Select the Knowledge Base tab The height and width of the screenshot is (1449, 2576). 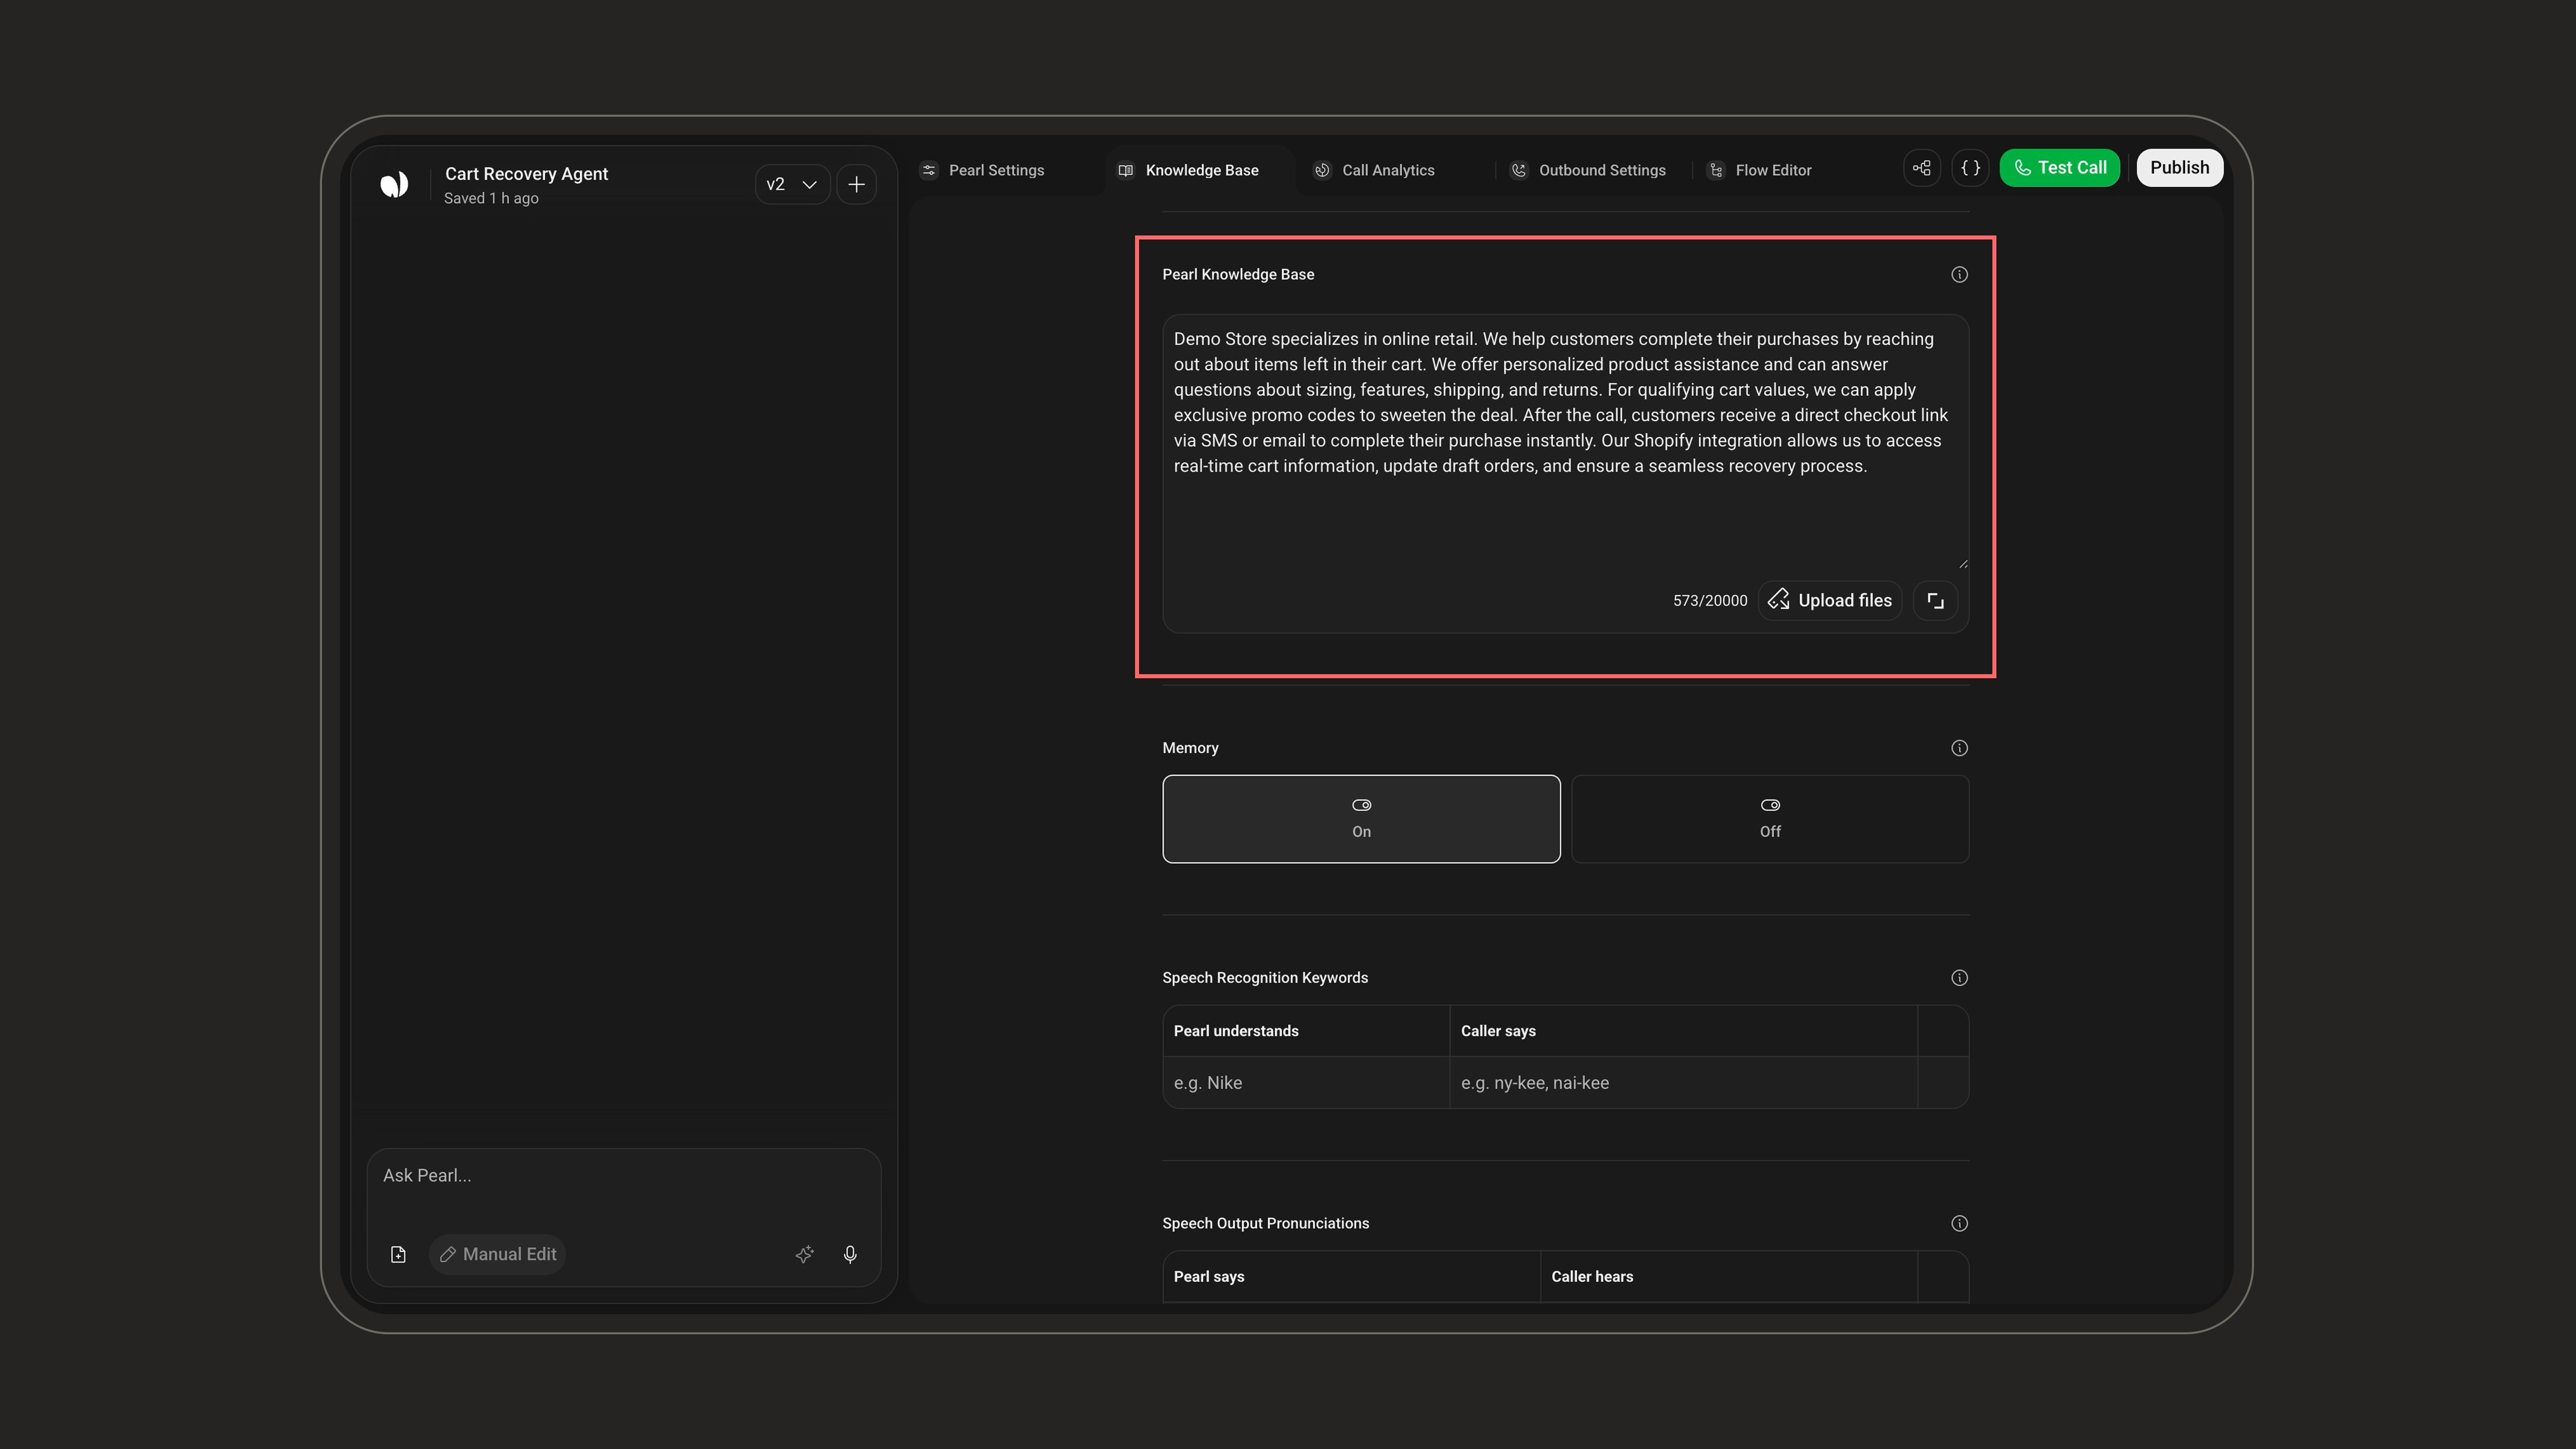pyautogui.click(x=1188, y=170)
